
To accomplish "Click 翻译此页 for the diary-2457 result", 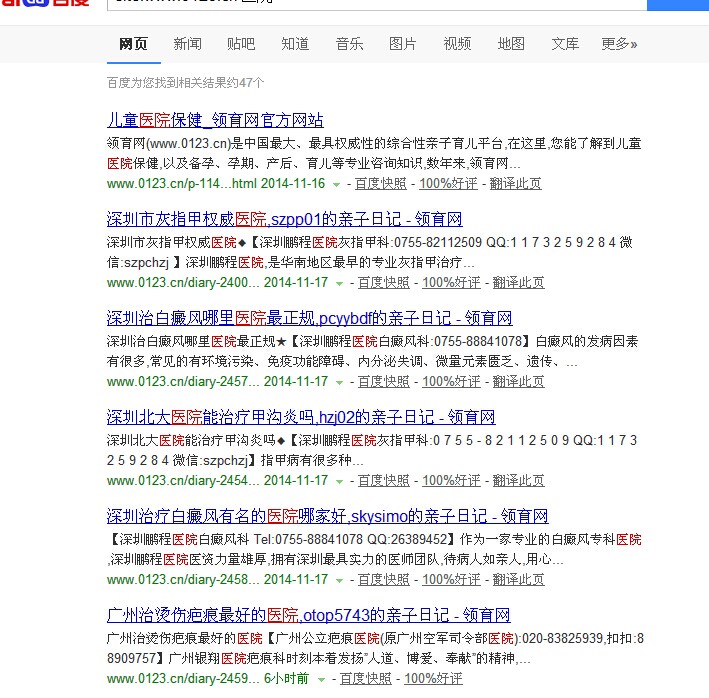I will click(519, 382).
